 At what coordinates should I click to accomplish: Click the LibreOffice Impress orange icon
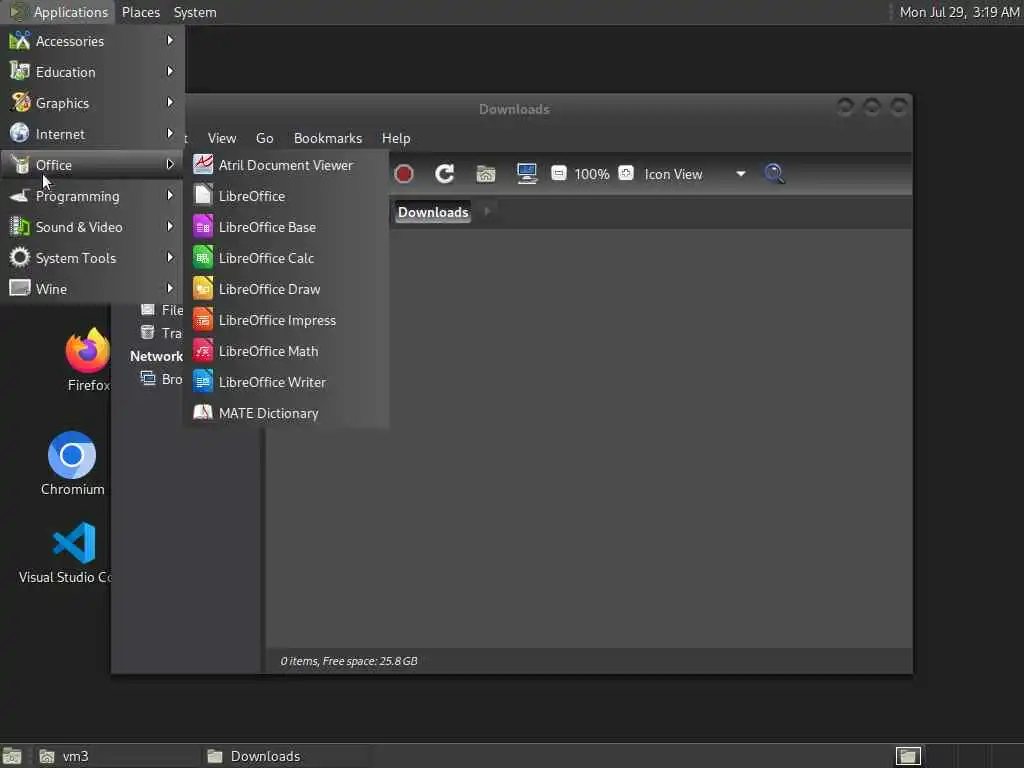coord(203,319)
